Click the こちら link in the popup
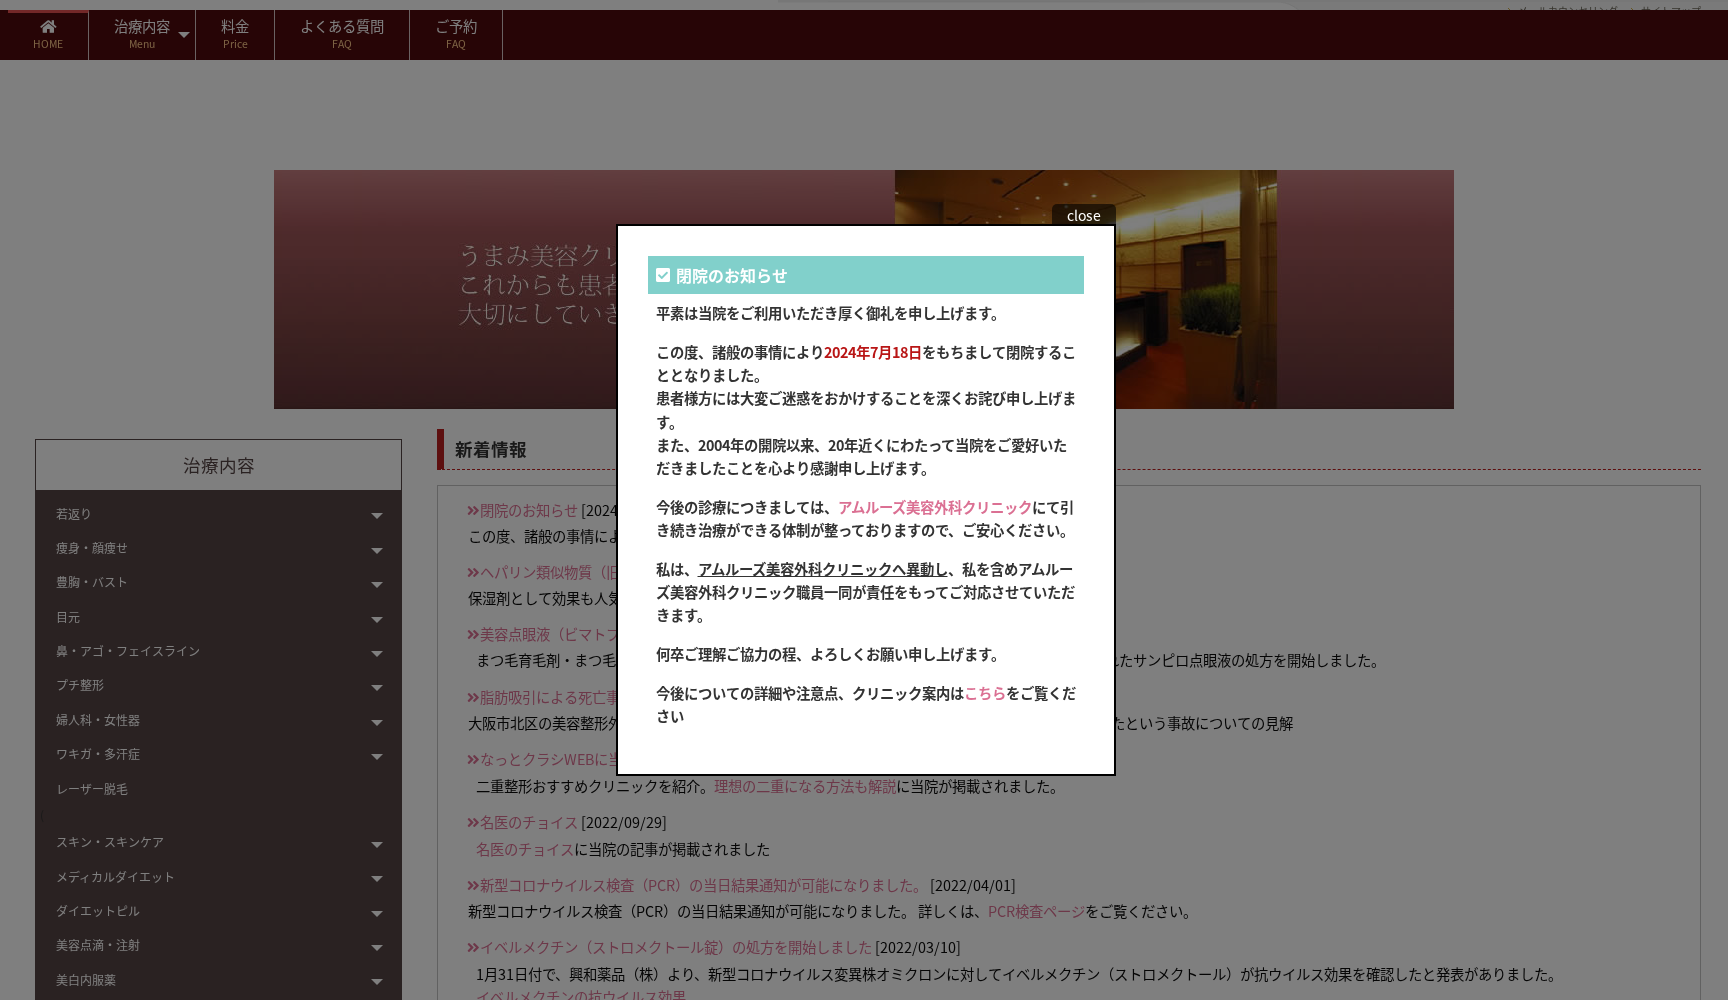1728x1000 pixels. point(985,693)
